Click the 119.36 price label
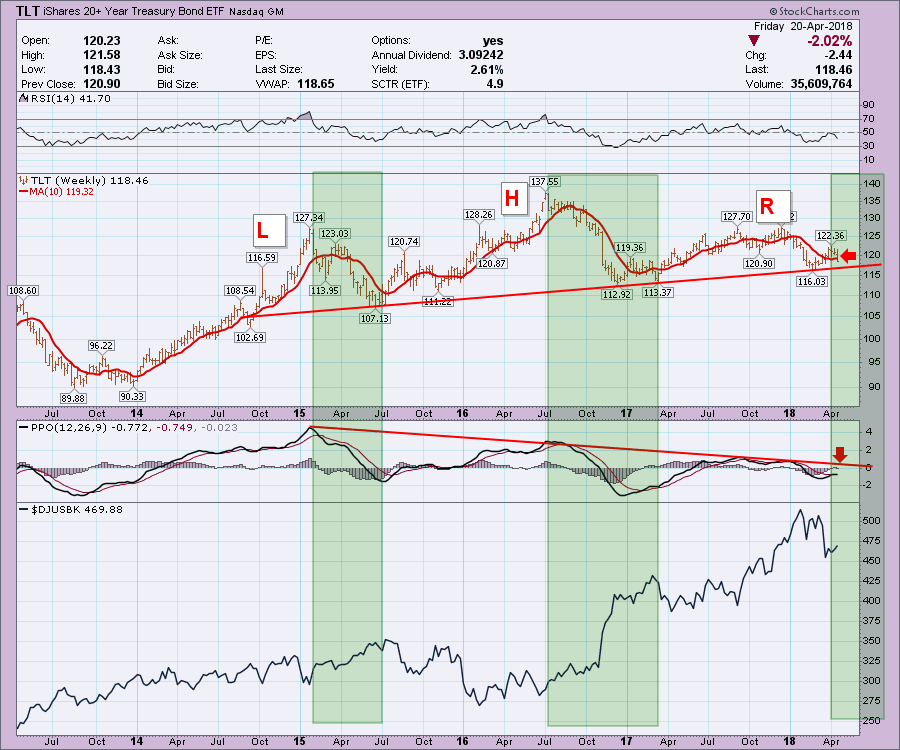Screen dimensions: 900x750 (630, 248)
